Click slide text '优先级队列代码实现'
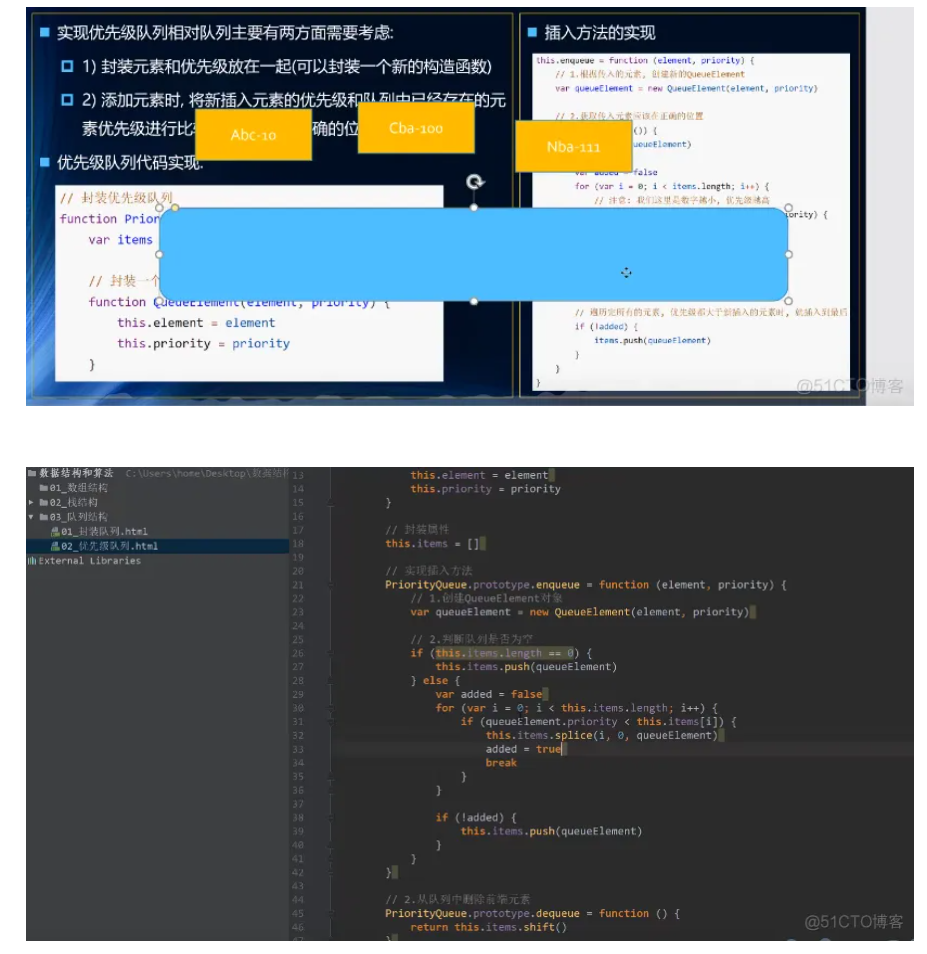The width and height of the screenshot is (927, 954). coord(129,162)
